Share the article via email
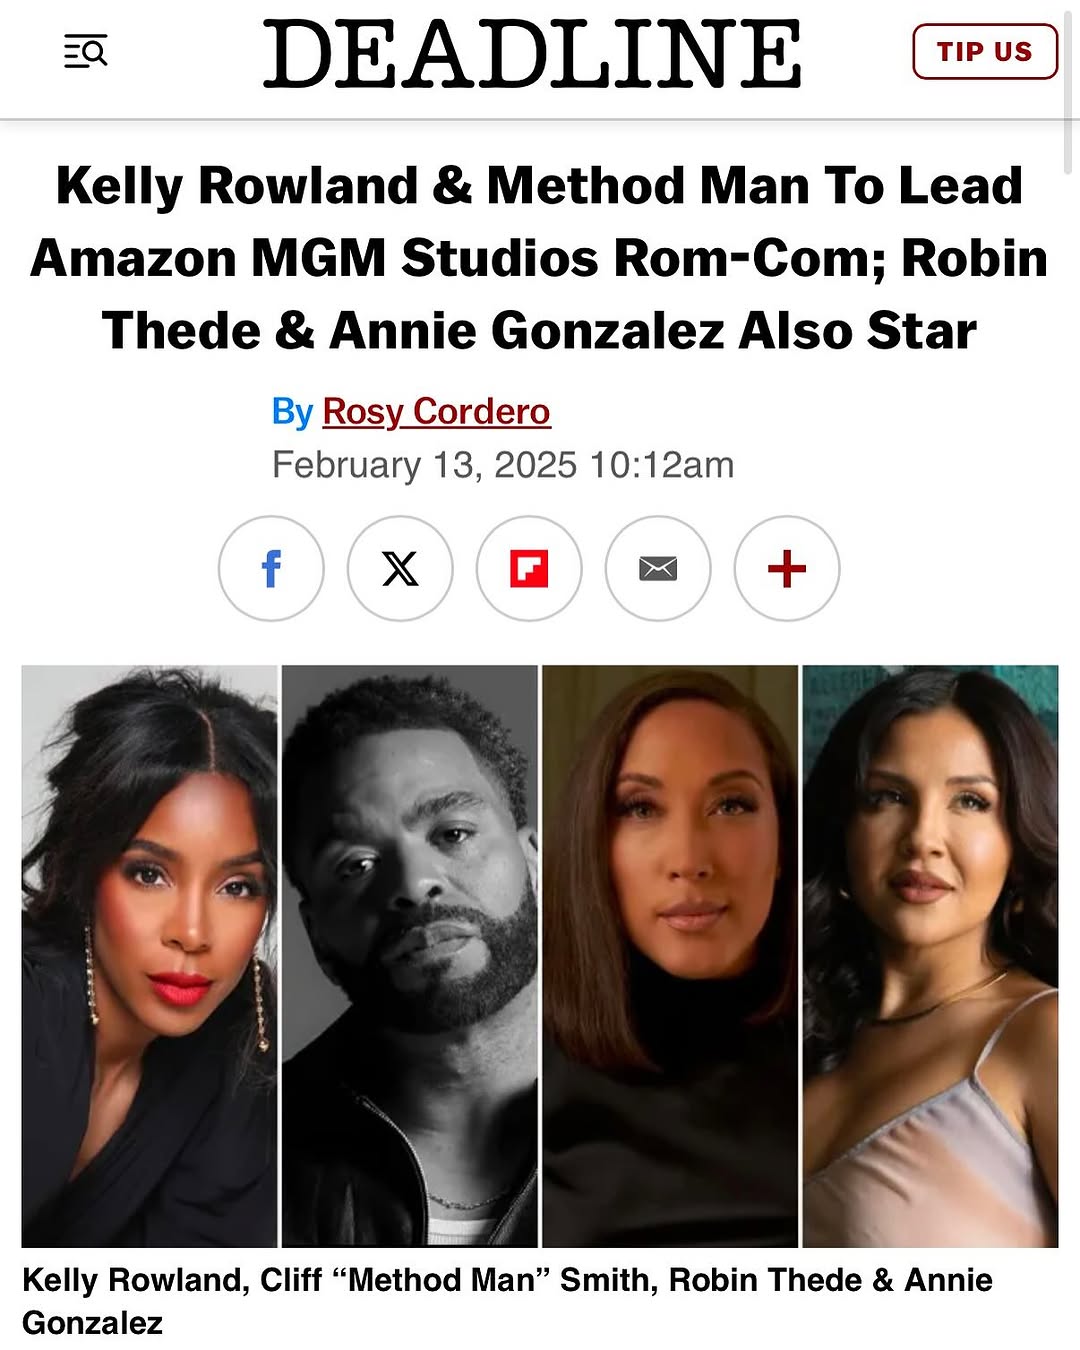This screenshot has width=1080, height=1350. tap(658, 568)
